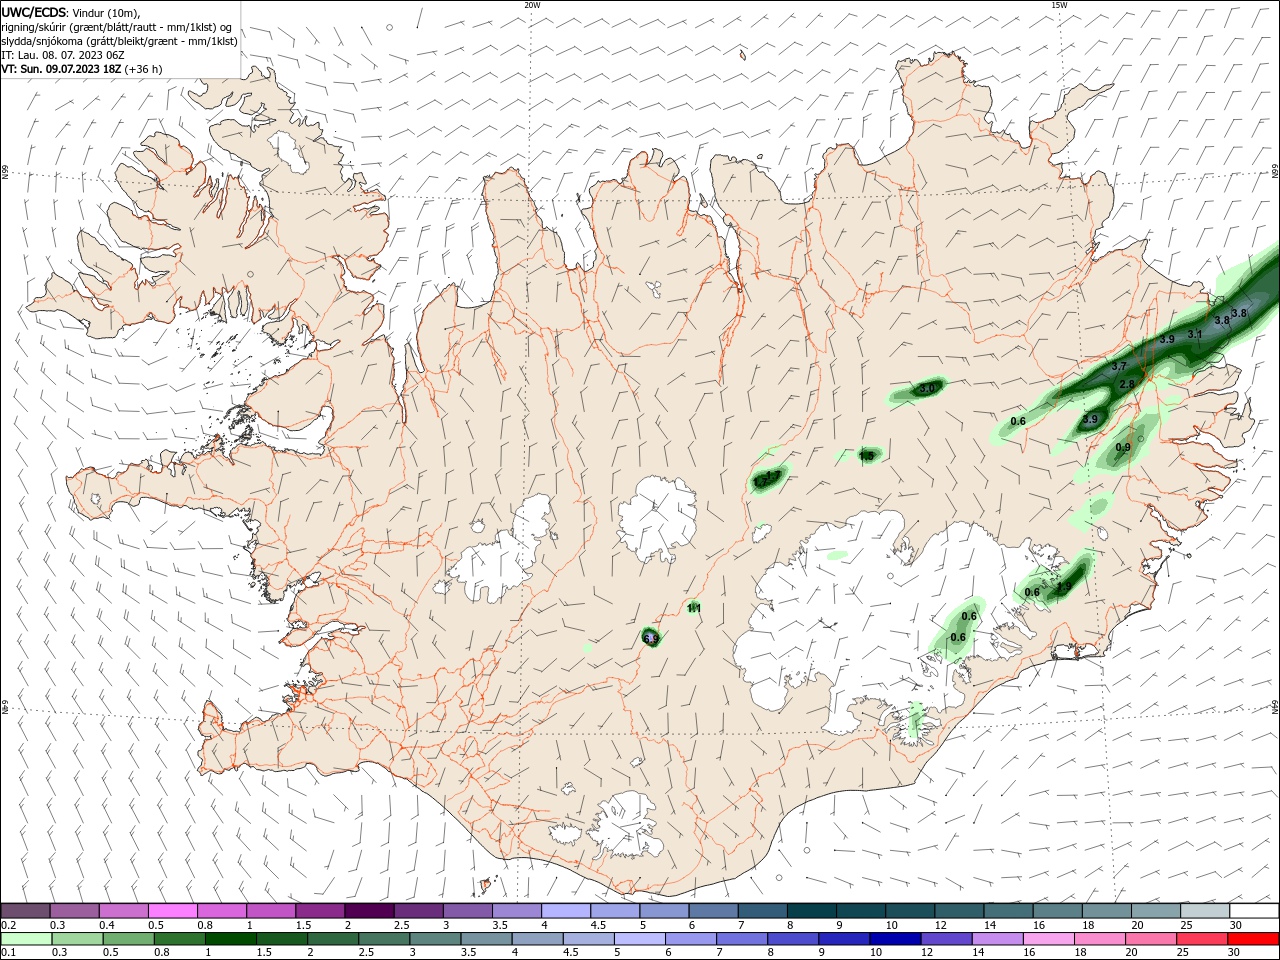Click the light grey 25–30 snow legend swatch

pos(1205,910)
